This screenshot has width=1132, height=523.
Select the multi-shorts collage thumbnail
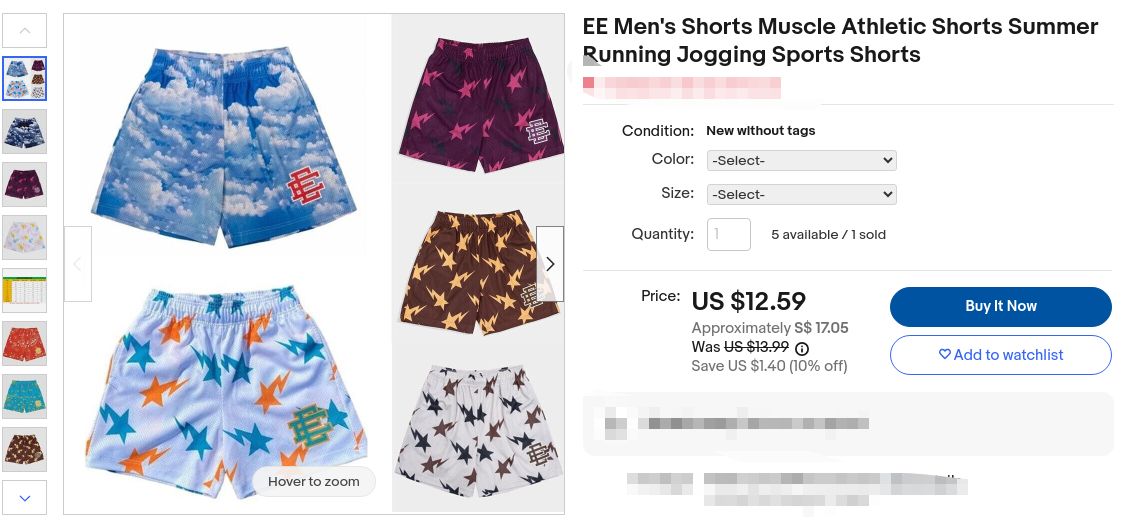(25, 78)
